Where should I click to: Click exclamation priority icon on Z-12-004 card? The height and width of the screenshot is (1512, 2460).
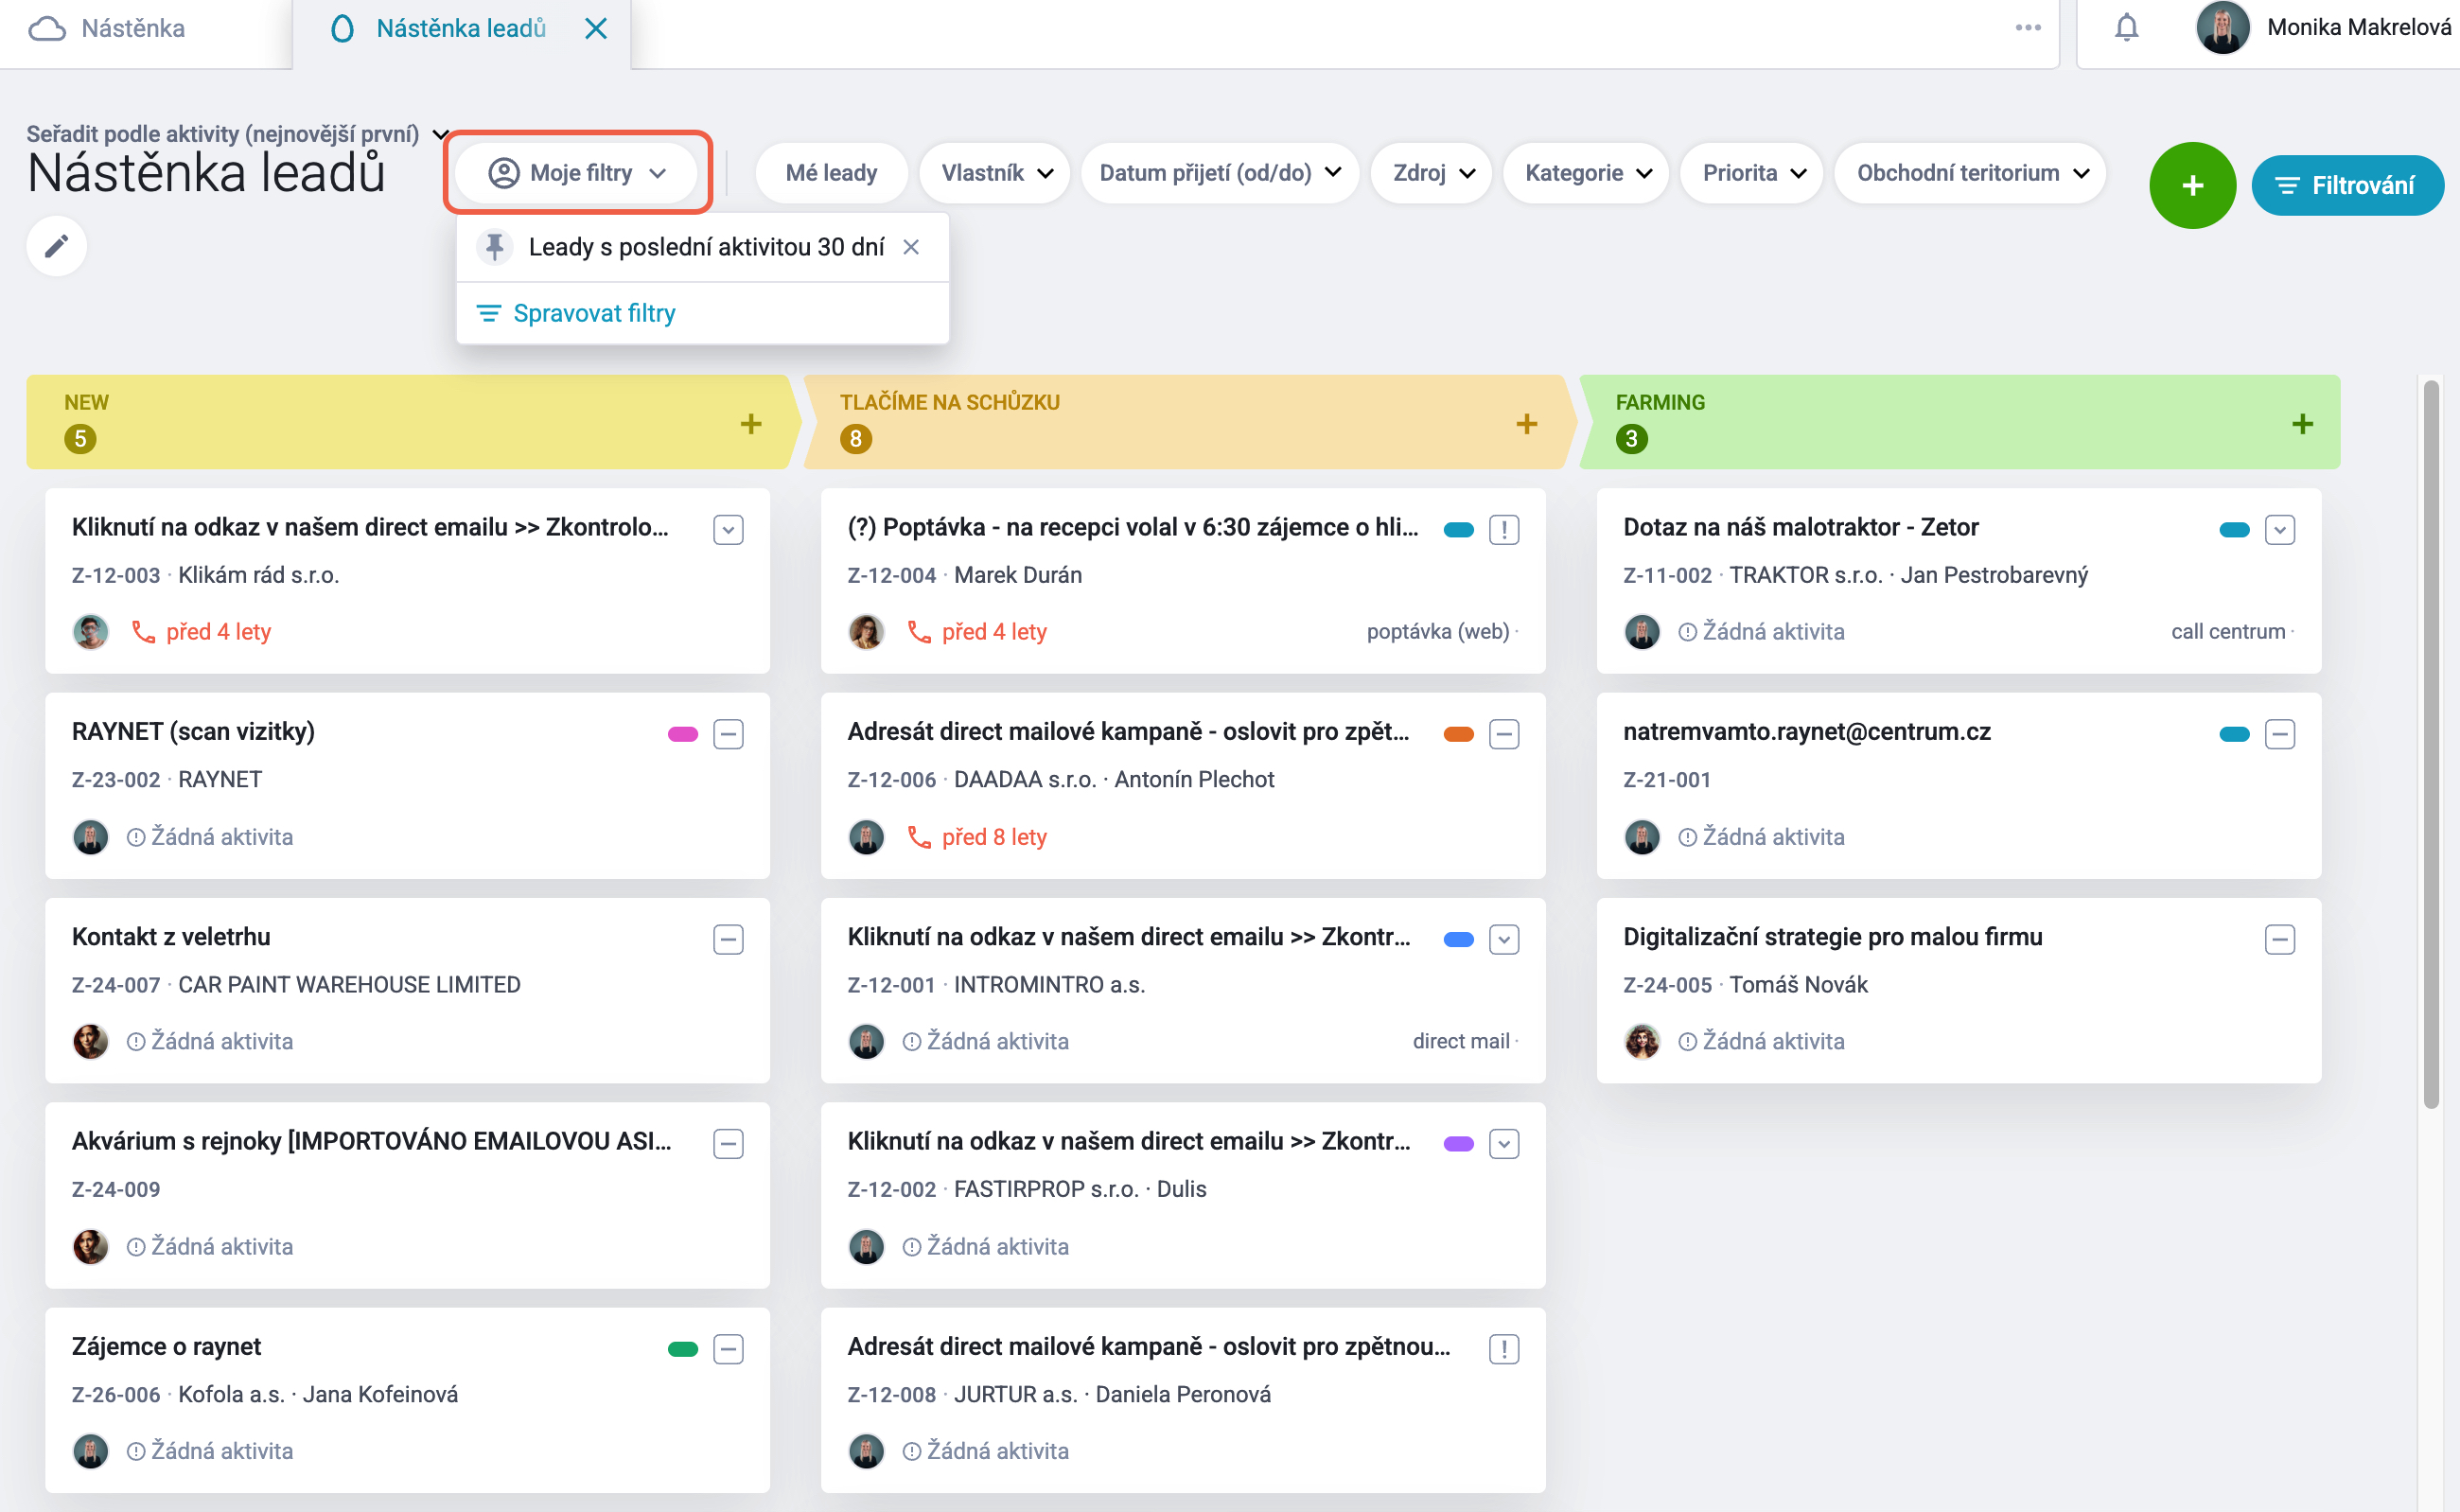click(1504, 530)
